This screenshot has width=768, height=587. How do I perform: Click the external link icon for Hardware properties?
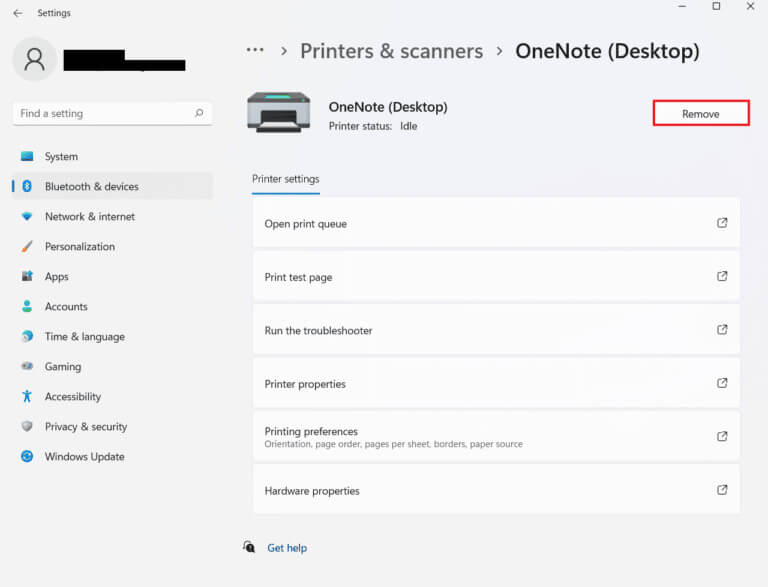(722, 490)
